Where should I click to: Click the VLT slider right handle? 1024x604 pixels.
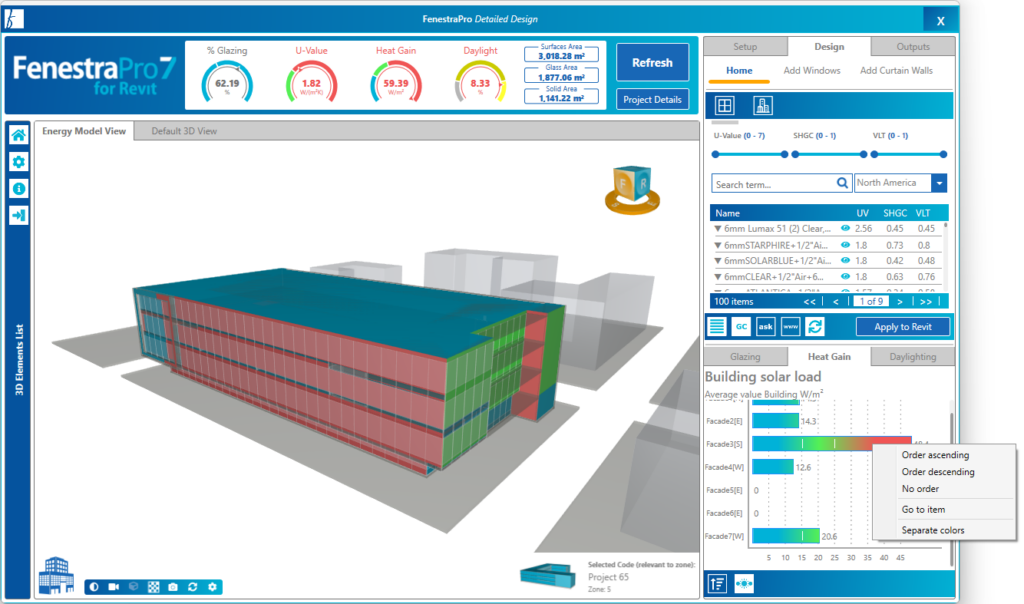(x=943, y=155)
